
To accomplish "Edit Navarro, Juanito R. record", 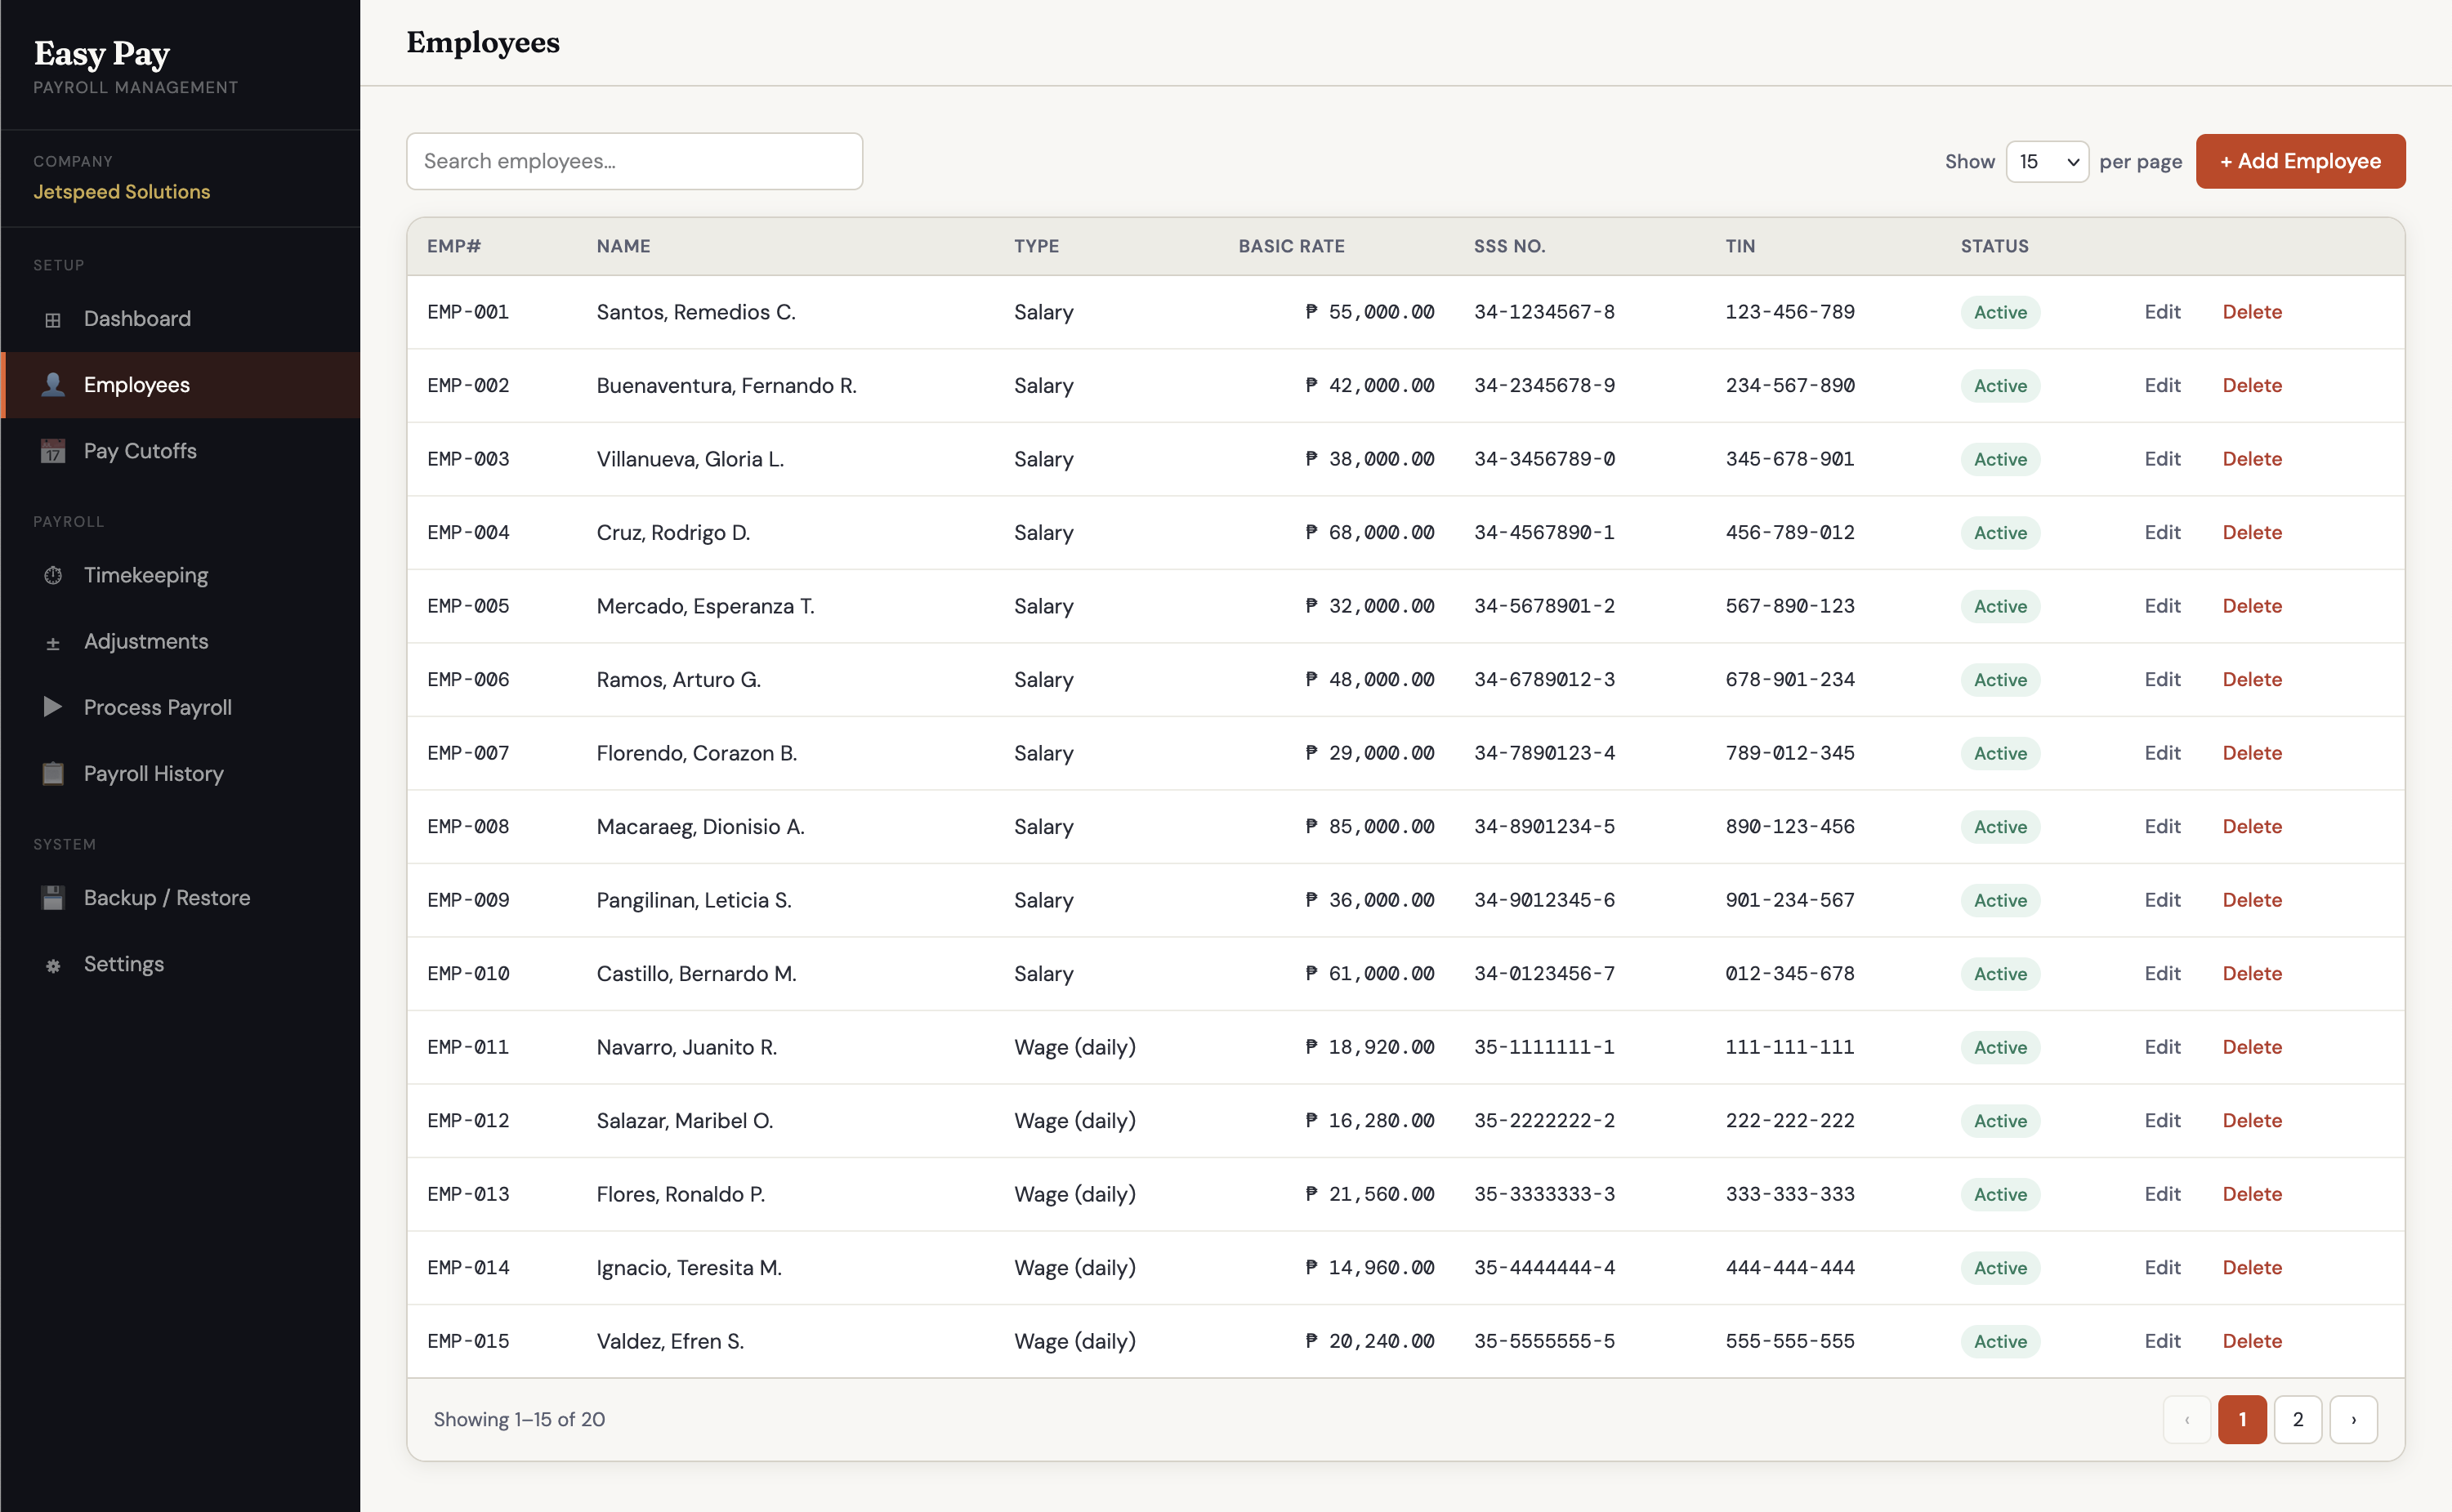I will coord(2162,1047).
